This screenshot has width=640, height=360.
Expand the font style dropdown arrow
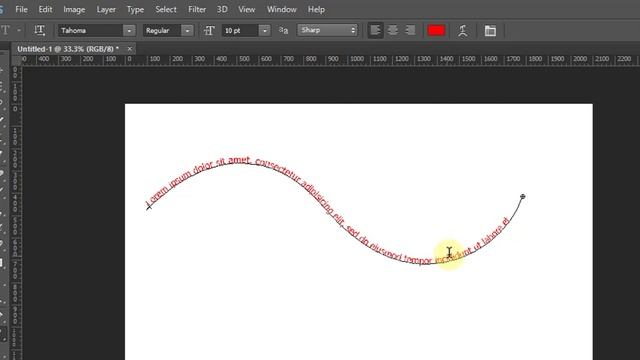click(187, 31)
